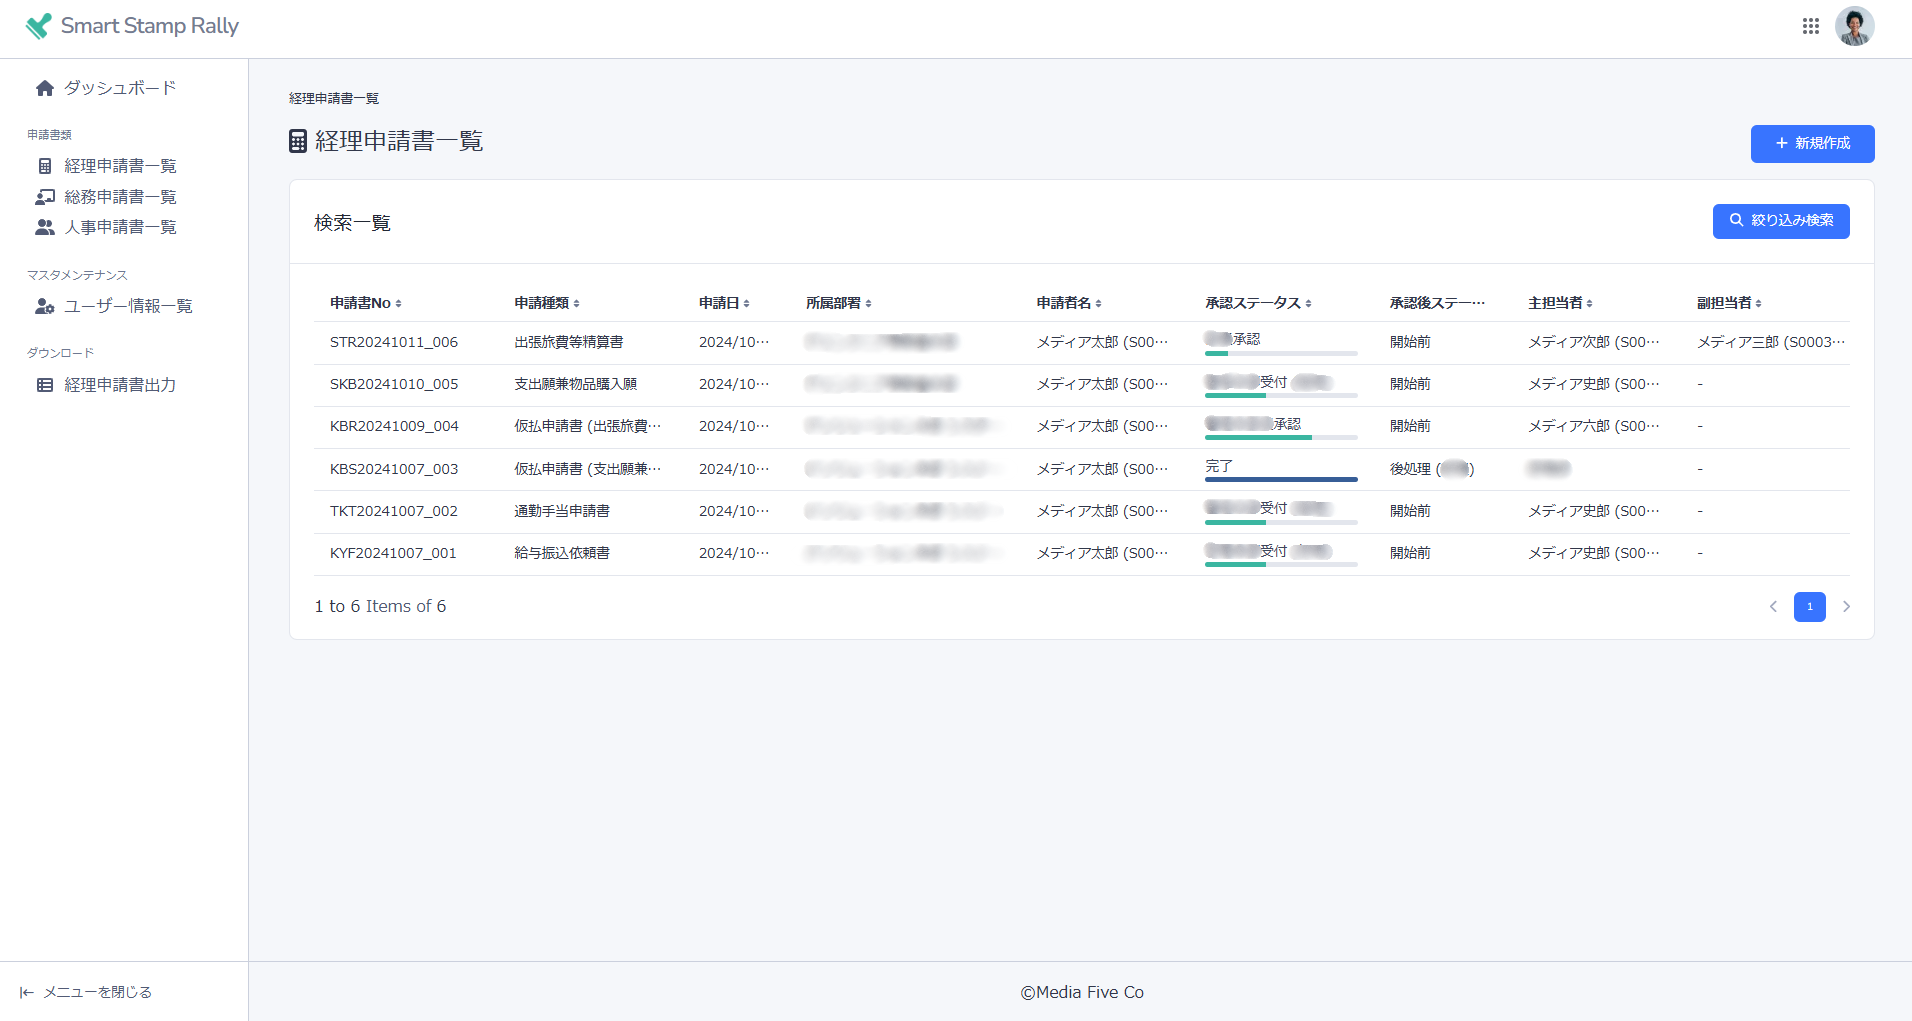Open 絞り込み検索 filter search
Screen dimensions: 1912x1021
(1780, 221)
